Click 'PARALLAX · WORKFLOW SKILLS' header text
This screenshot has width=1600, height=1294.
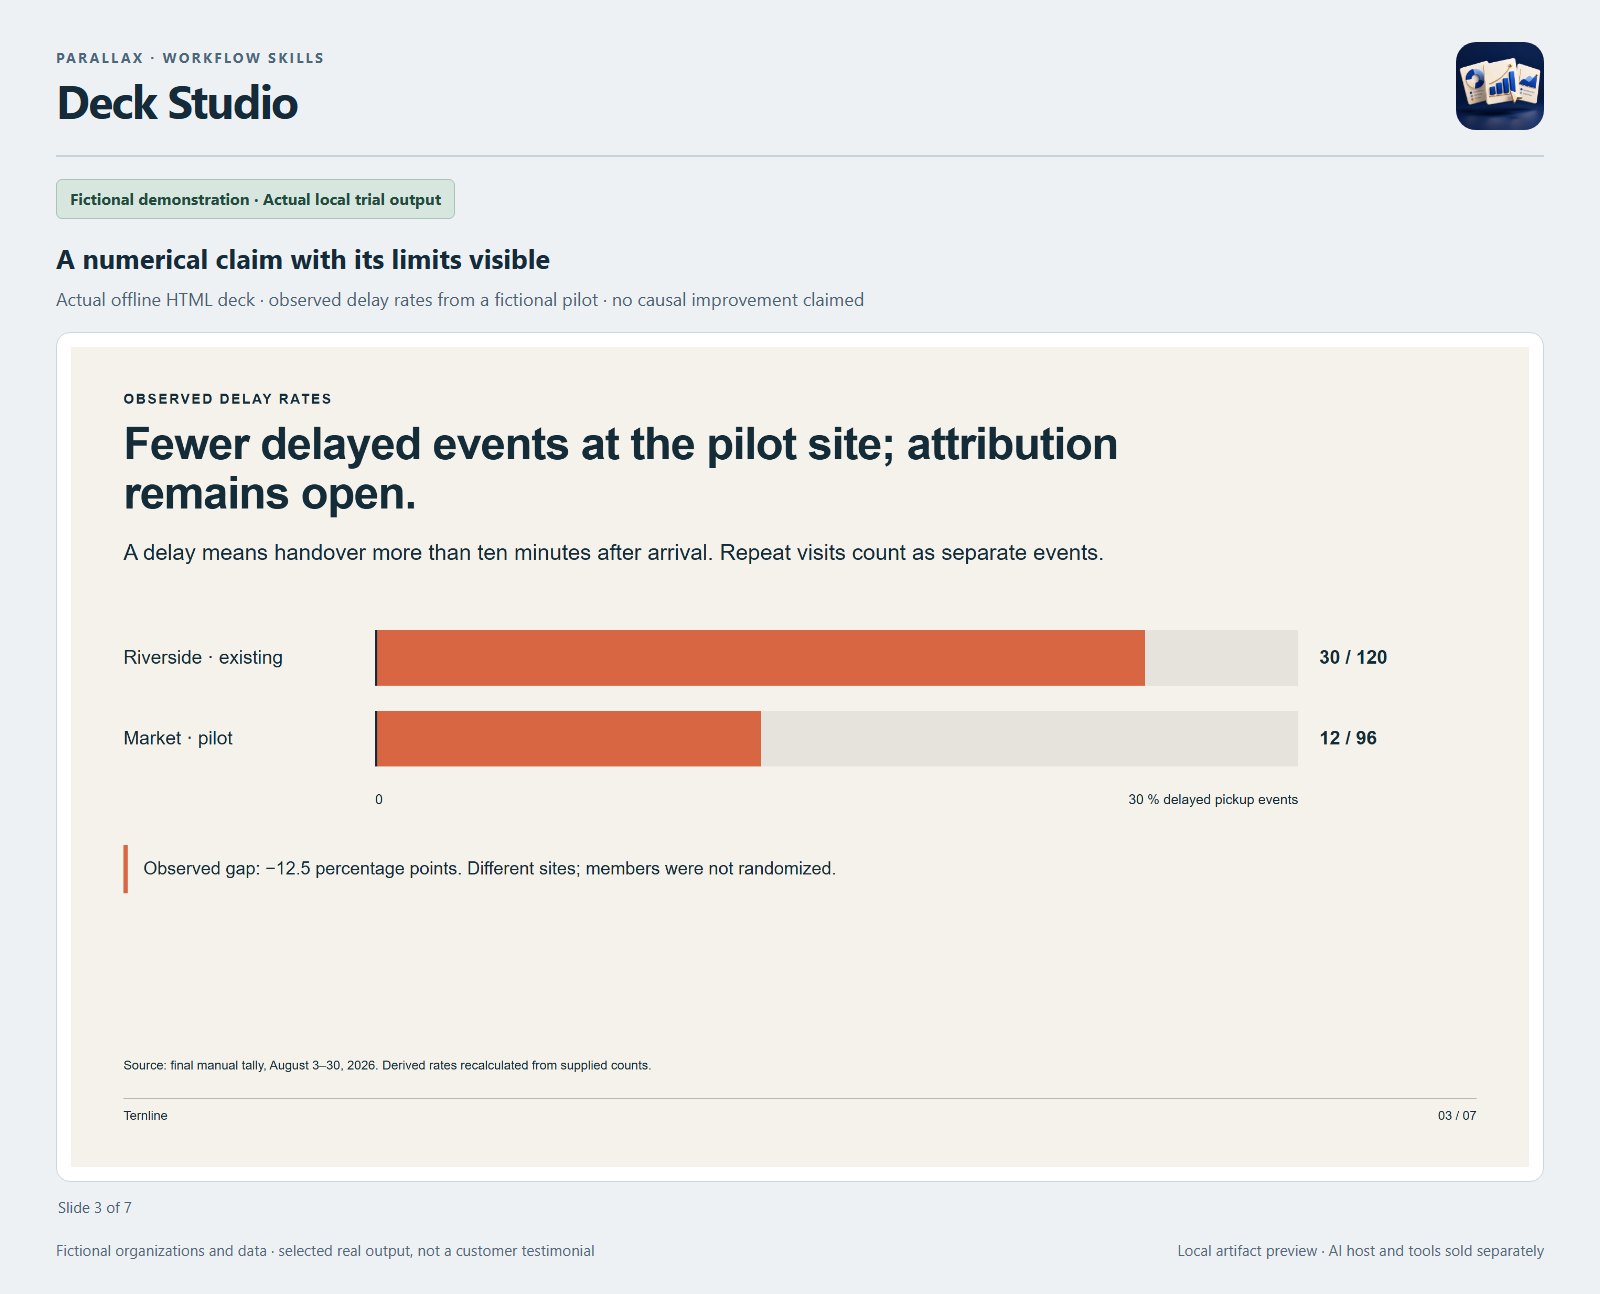(x=190, y=58)
